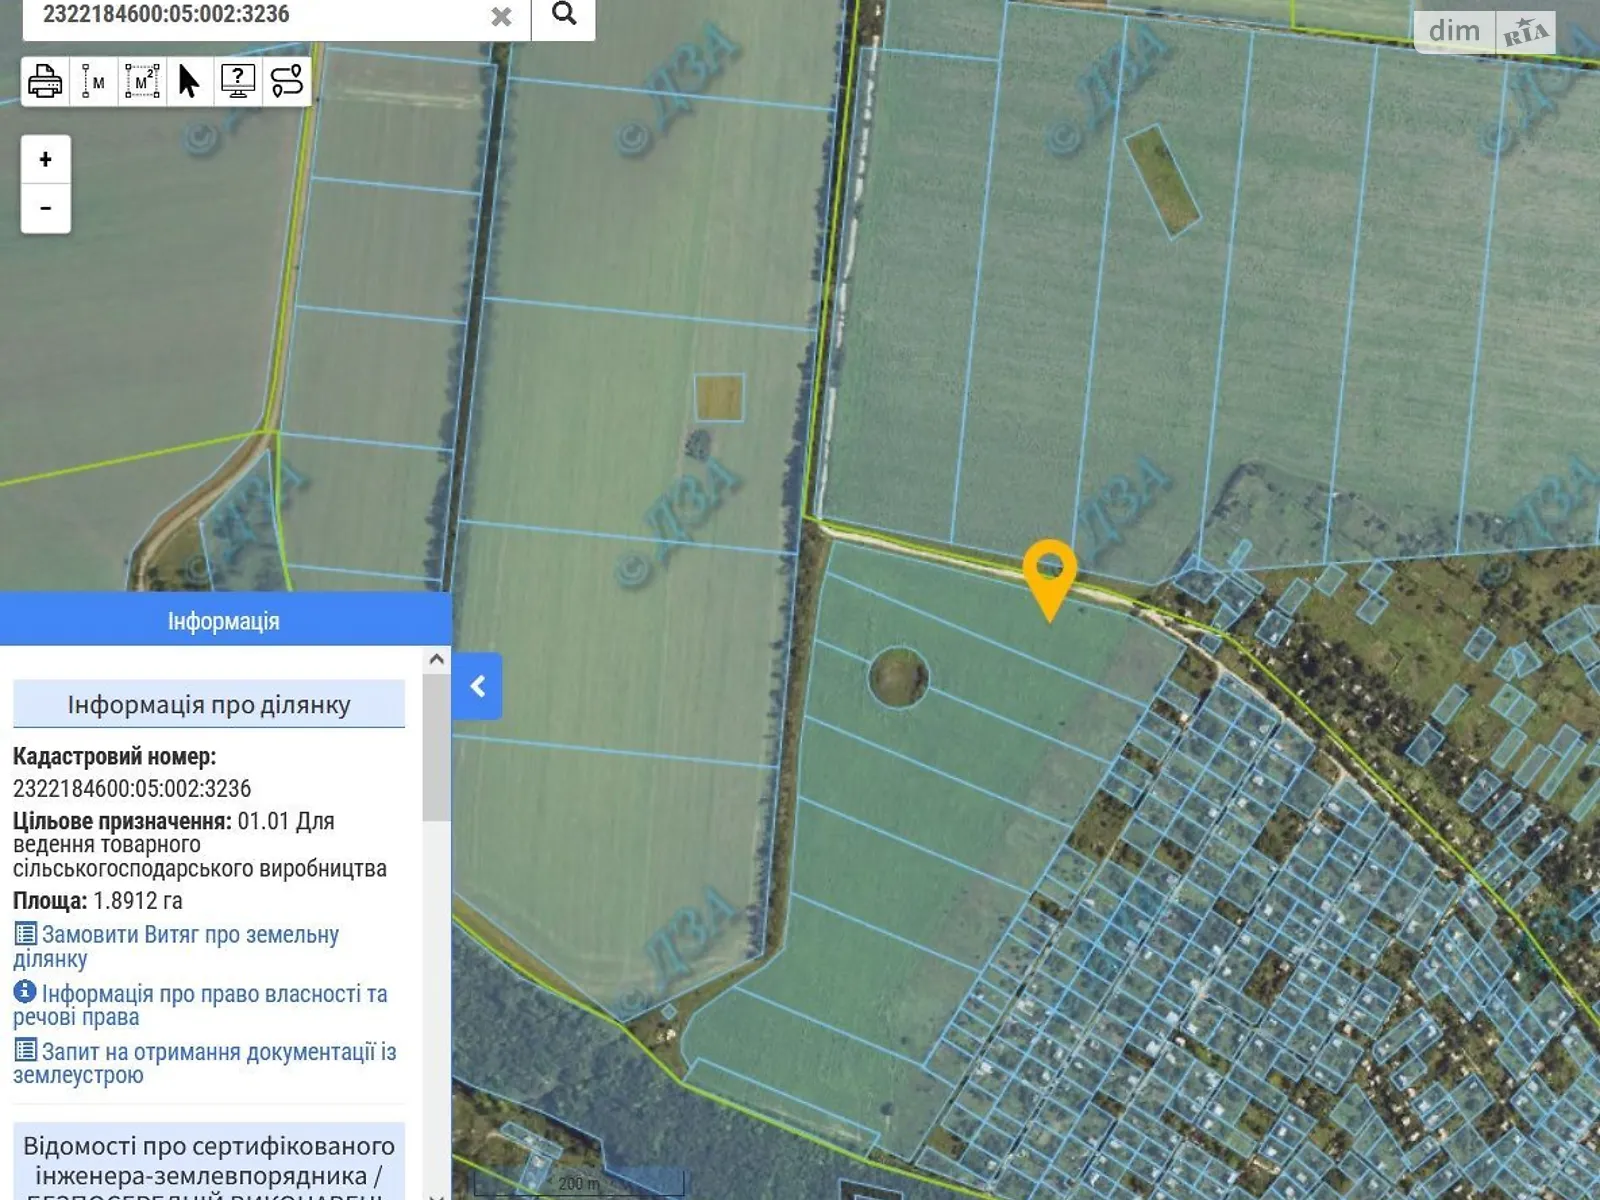Activate the arrow pointer tool
Screen dimensions: 1600x1200
[189, 81]
